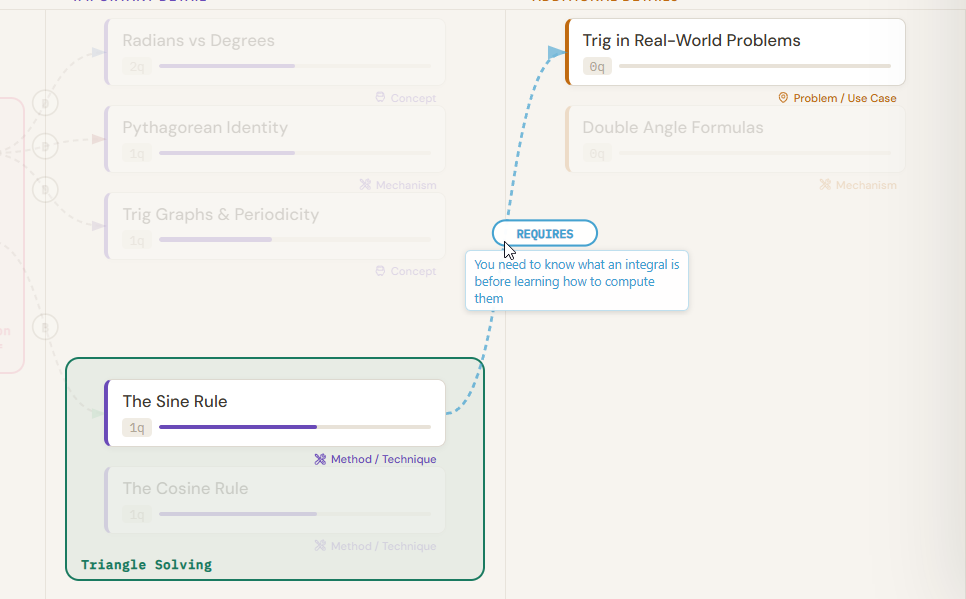Click the 1q badge on The Sine Rule
Image resolution: width=966 pixels, height=599 pixels.
137,428
